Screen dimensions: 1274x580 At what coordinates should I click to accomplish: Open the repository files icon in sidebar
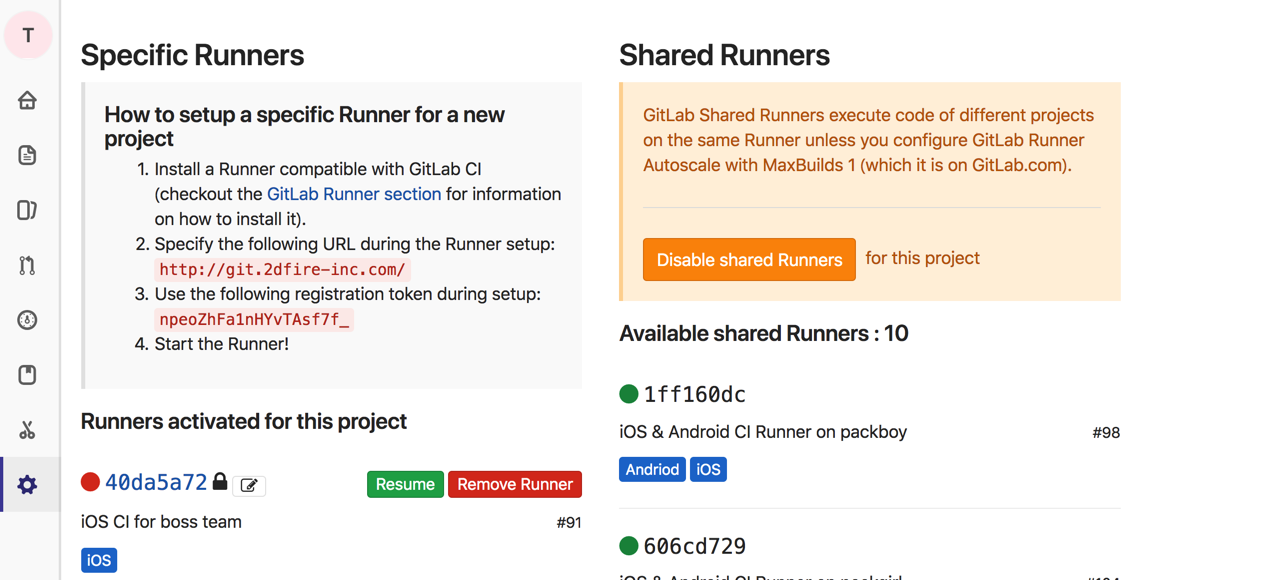coord(28,155)
